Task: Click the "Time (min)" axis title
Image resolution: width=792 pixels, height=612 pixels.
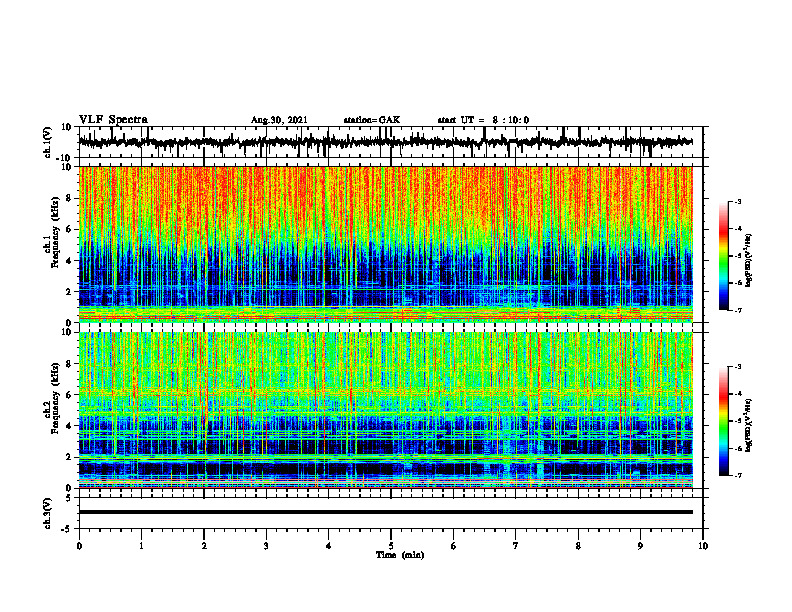Action: 400,555
